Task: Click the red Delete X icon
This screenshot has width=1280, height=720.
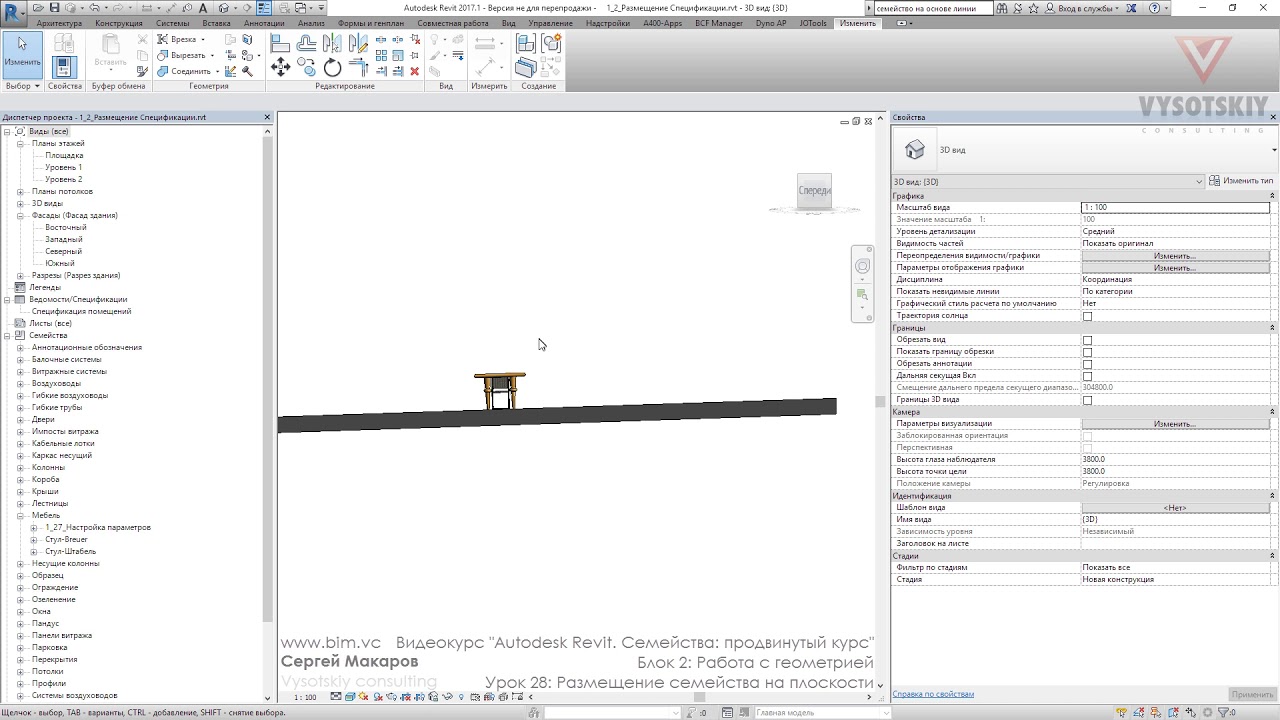Action: (415, 71)
